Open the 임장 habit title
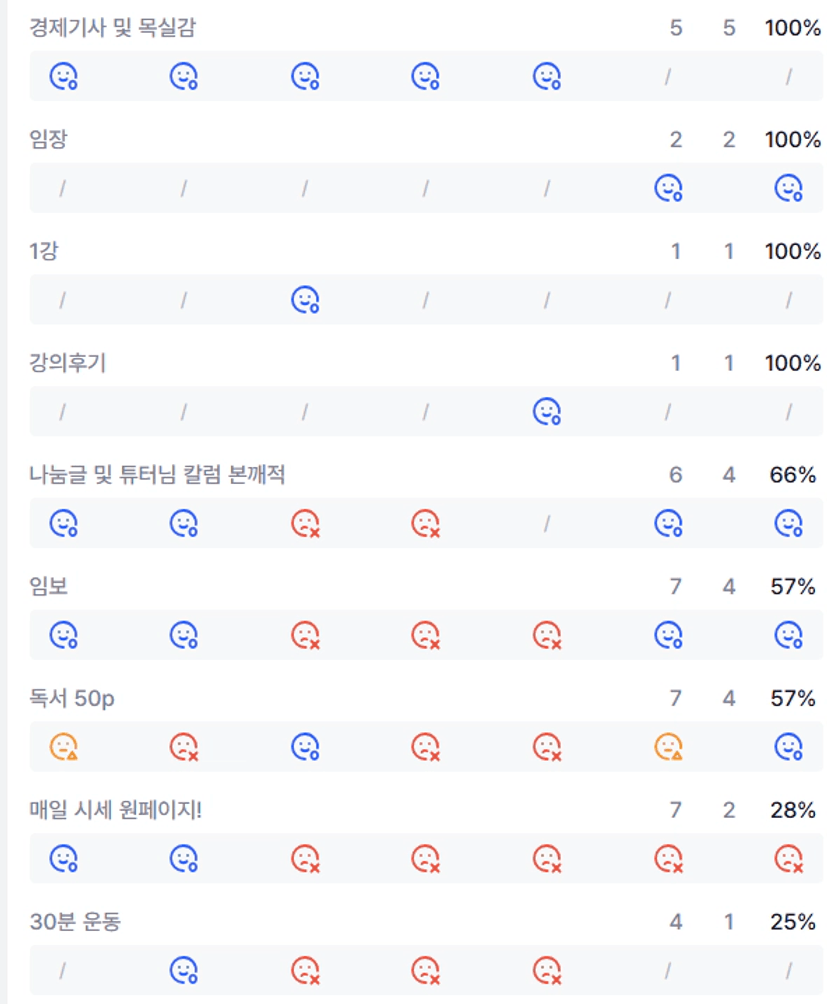Viewport: 827px width, 1004px height. 48,140
